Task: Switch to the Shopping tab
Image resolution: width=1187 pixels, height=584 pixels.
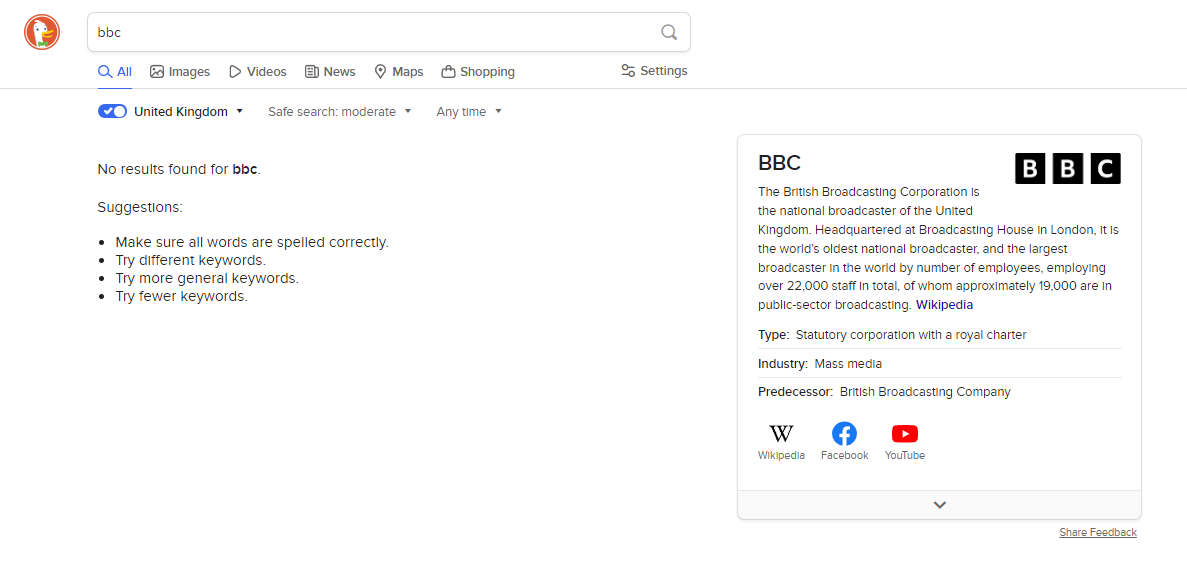Action: point(478,72)
